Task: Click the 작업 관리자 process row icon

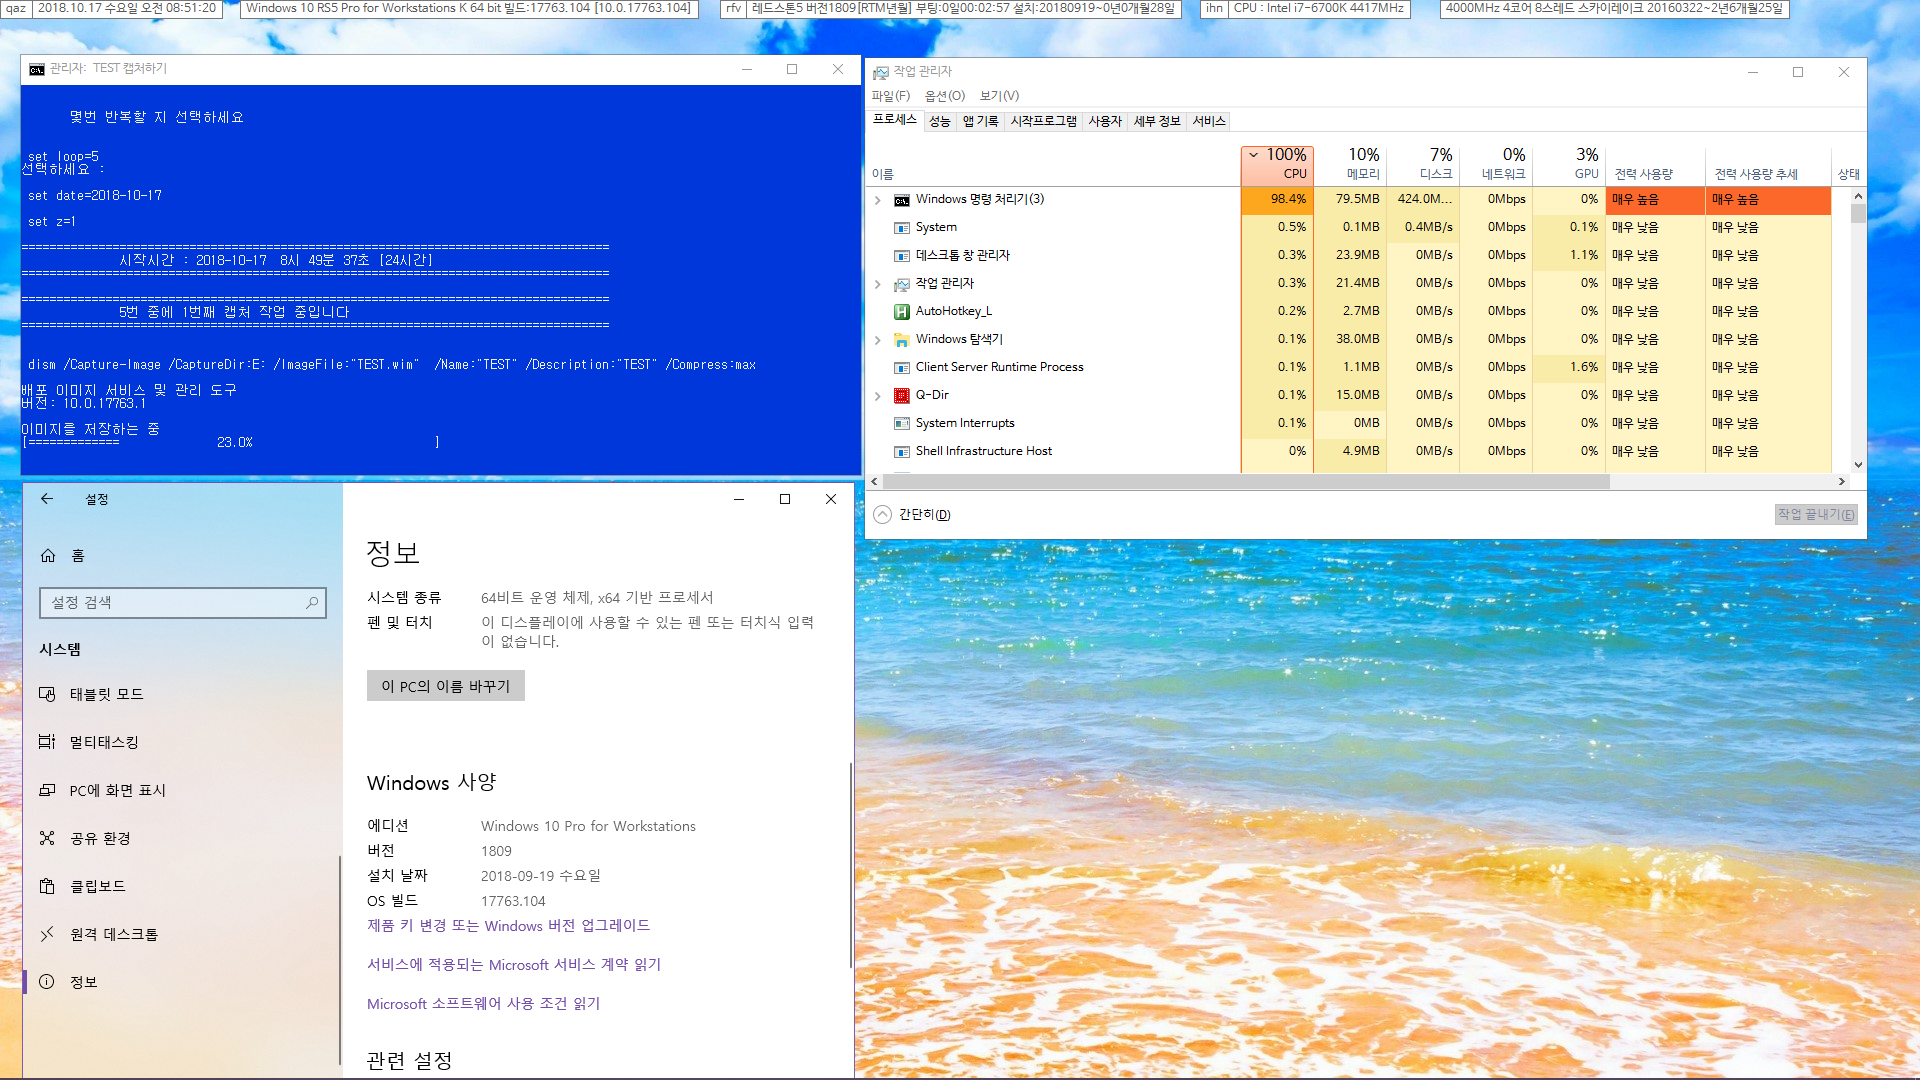Action: 902,284
